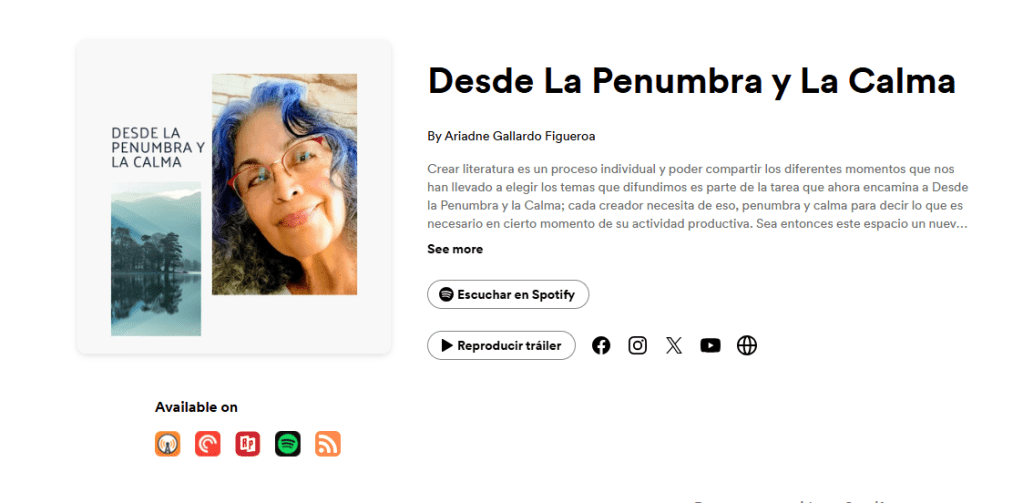1023x503 pixels.
Task: Click the Desde La Penumbra y La Calma title
Action: click(x=692, y=81)
